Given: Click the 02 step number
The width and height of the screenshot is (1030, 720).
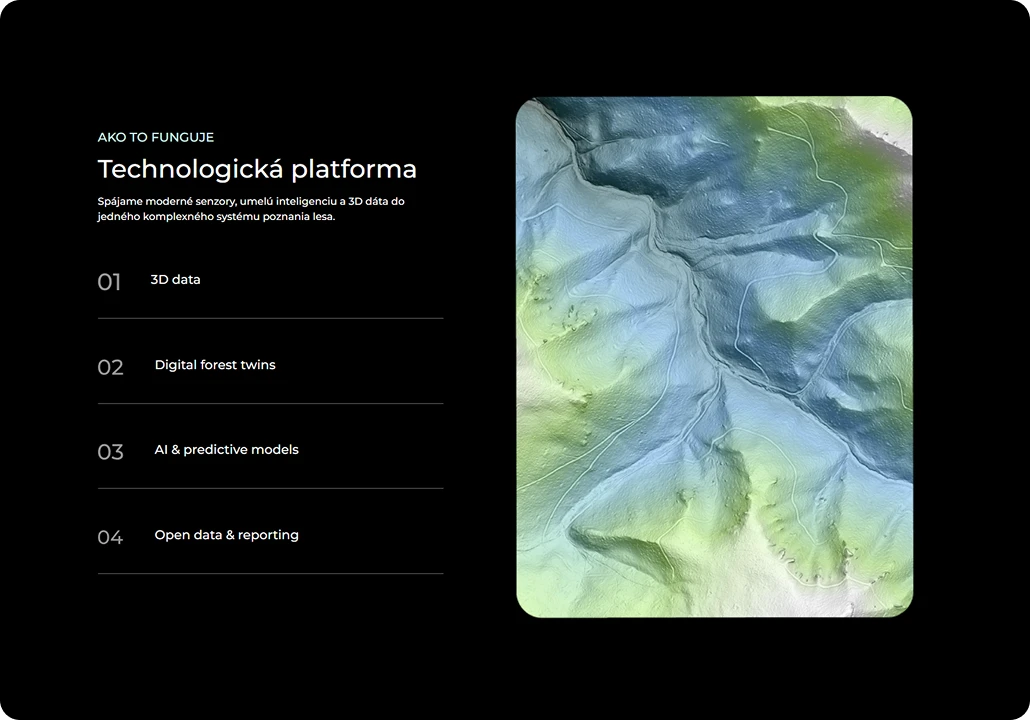Looking at the screenshot, I should point(110,367).
